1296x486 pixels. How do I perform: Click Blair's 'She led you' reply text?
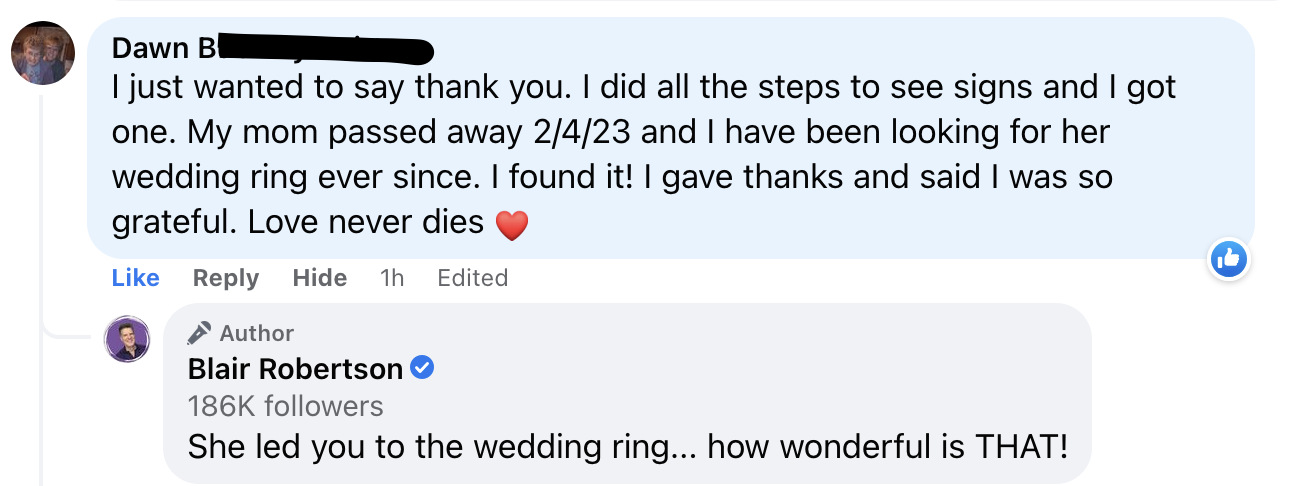(627, 446)
